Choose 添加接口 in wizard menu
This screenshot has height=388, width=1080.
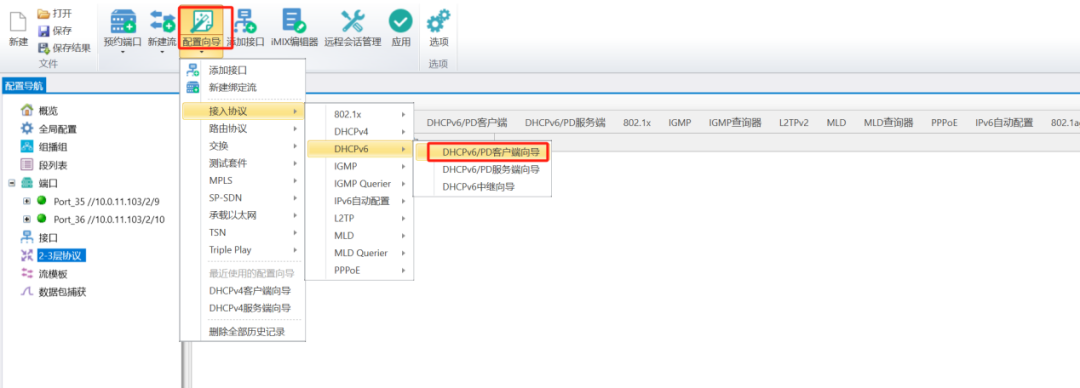click(242, 70)
